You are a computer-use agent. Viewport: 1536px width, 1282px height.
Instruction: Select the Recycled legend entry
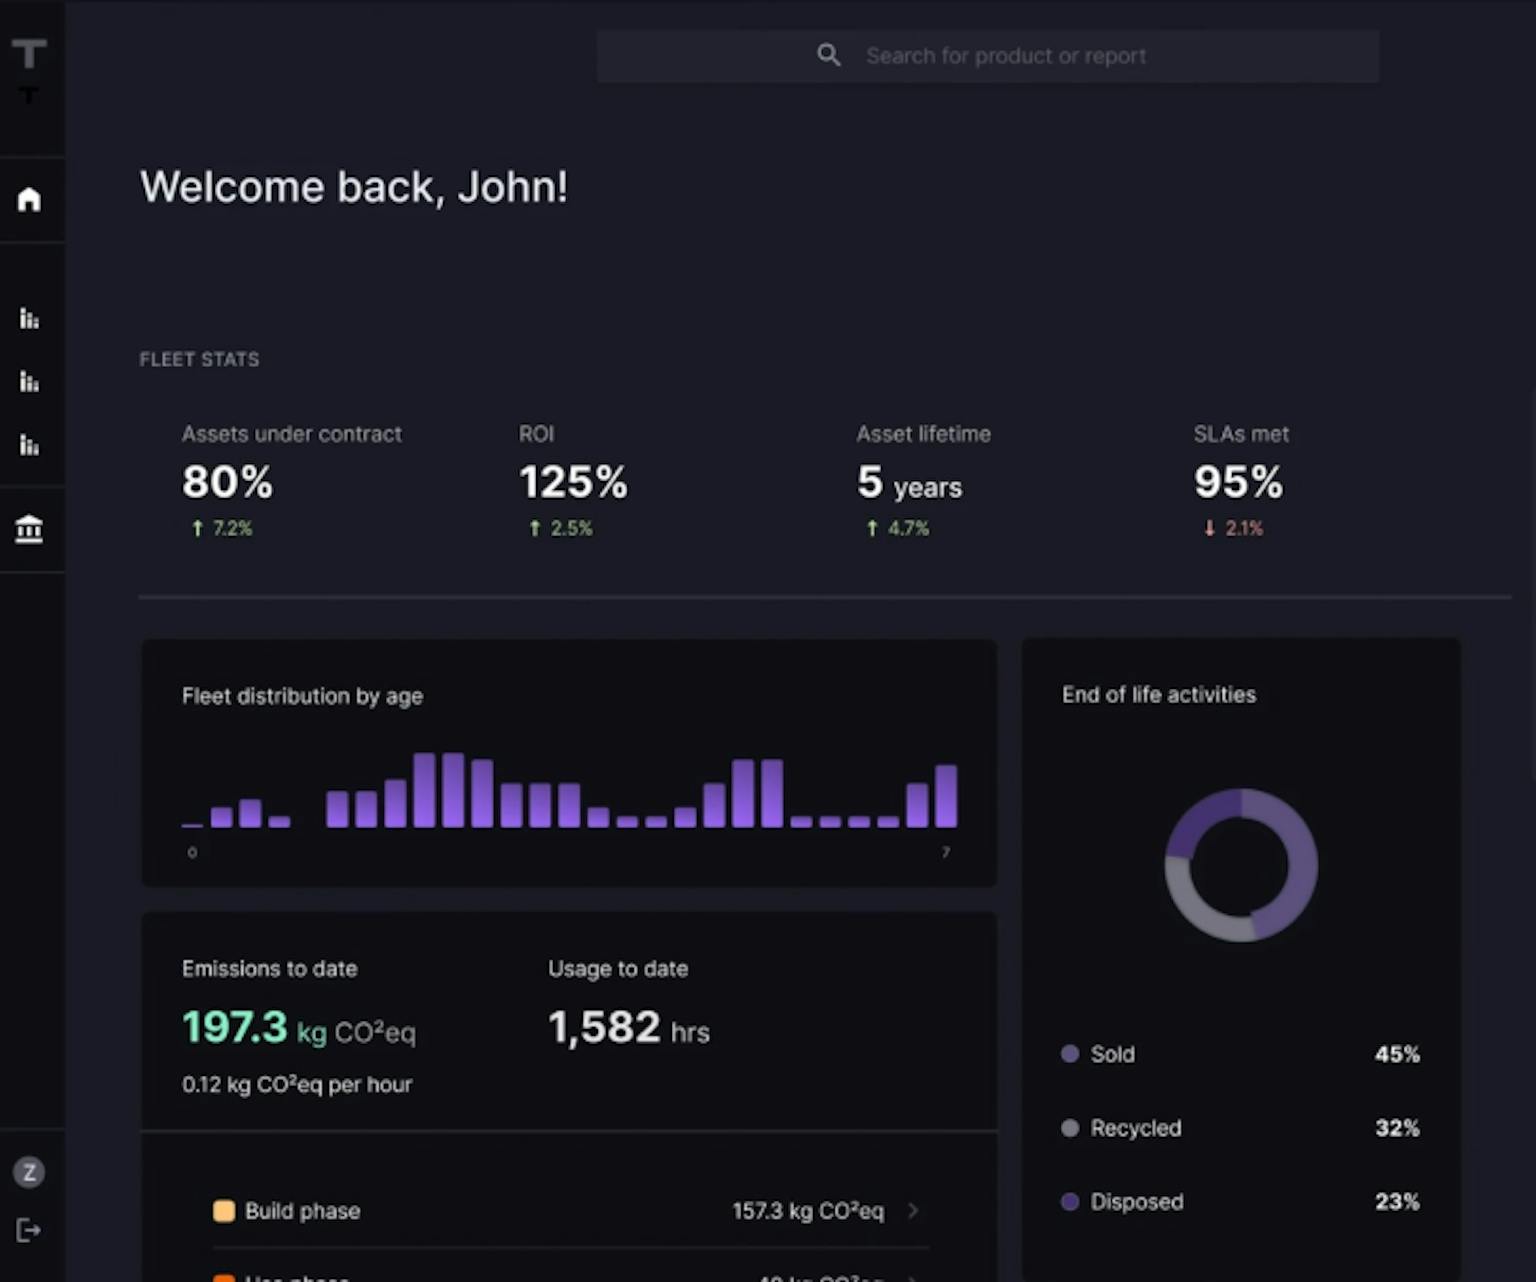point(1135,1128)
